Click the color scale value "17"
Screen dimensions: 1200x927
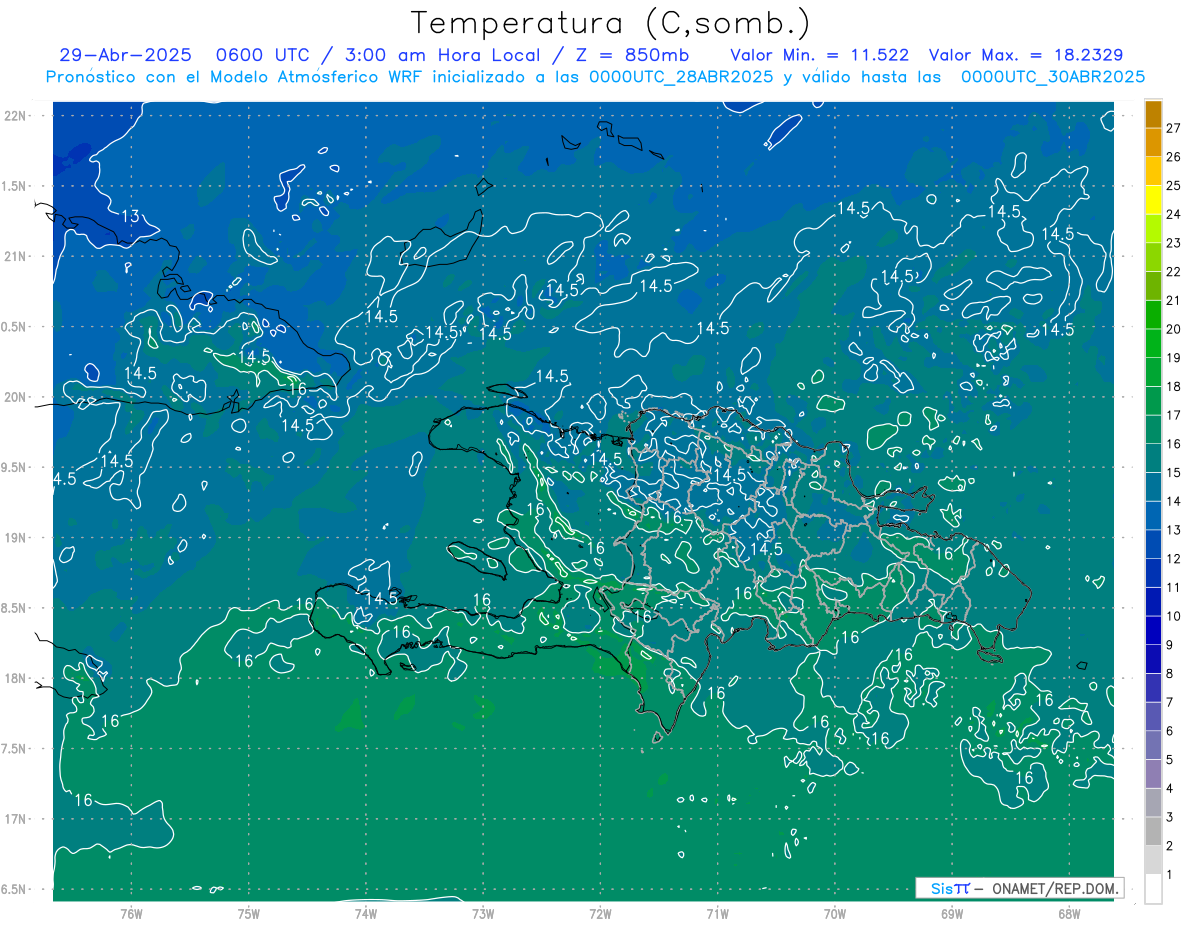1174,415
